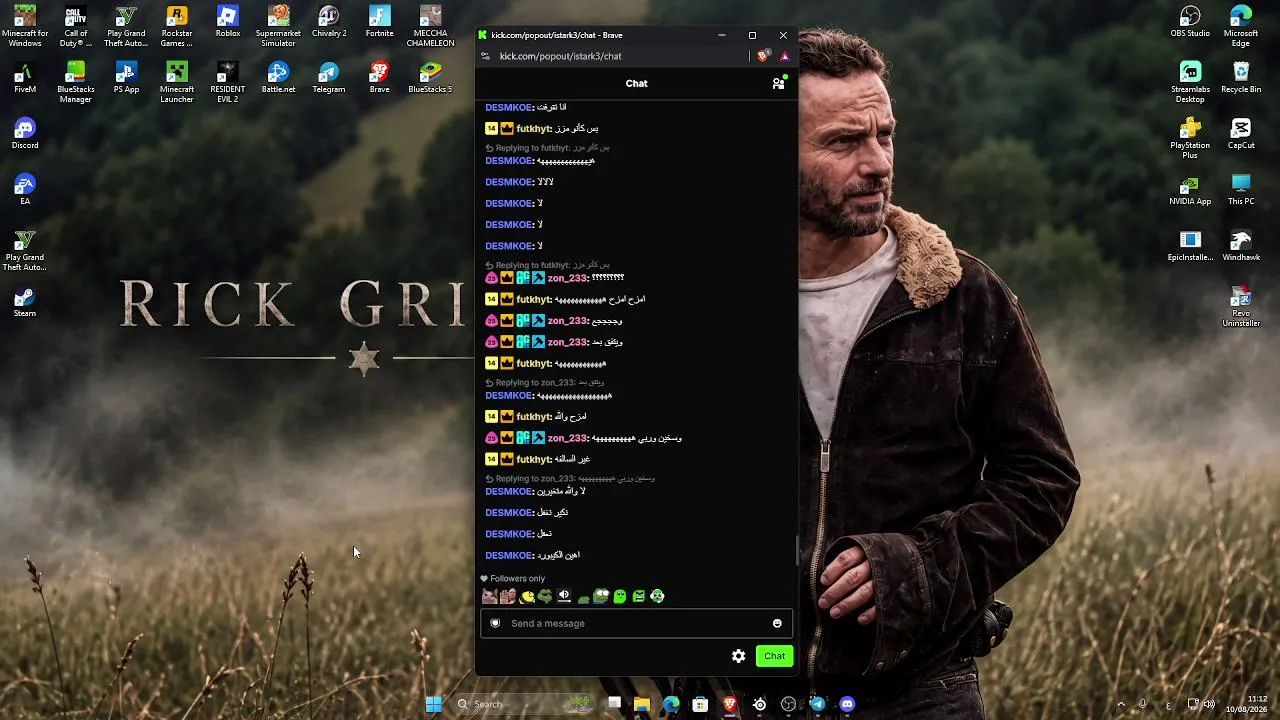Open PS App desktop shortcut
The image size is (1280, 720).
click(x=126, y=78)
